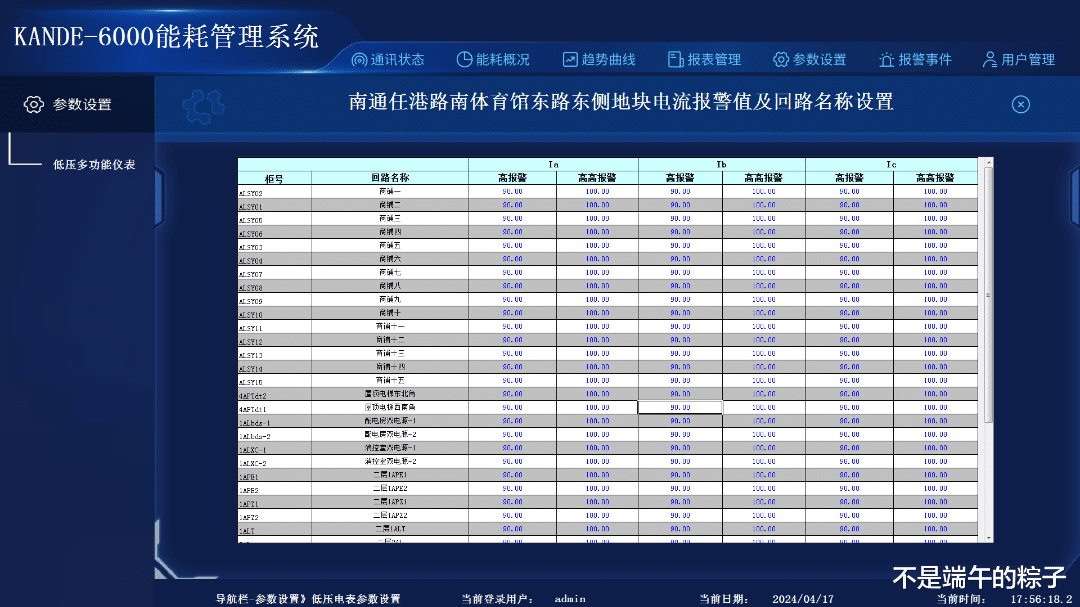Screen dimensions: 1080x607
Task: Select loop name 商铺九
Action: (x=390, y=300)
